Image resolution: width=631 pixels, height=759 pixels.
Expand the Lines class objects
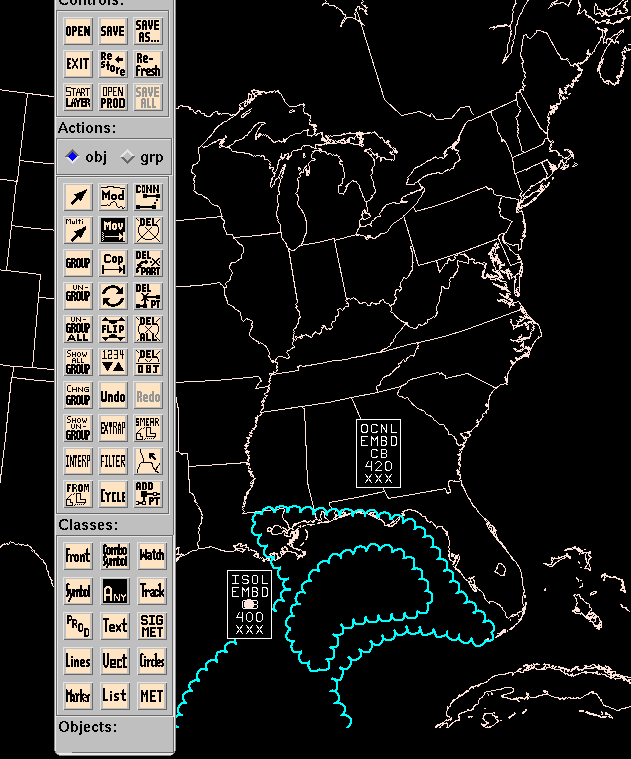point(78,661)
